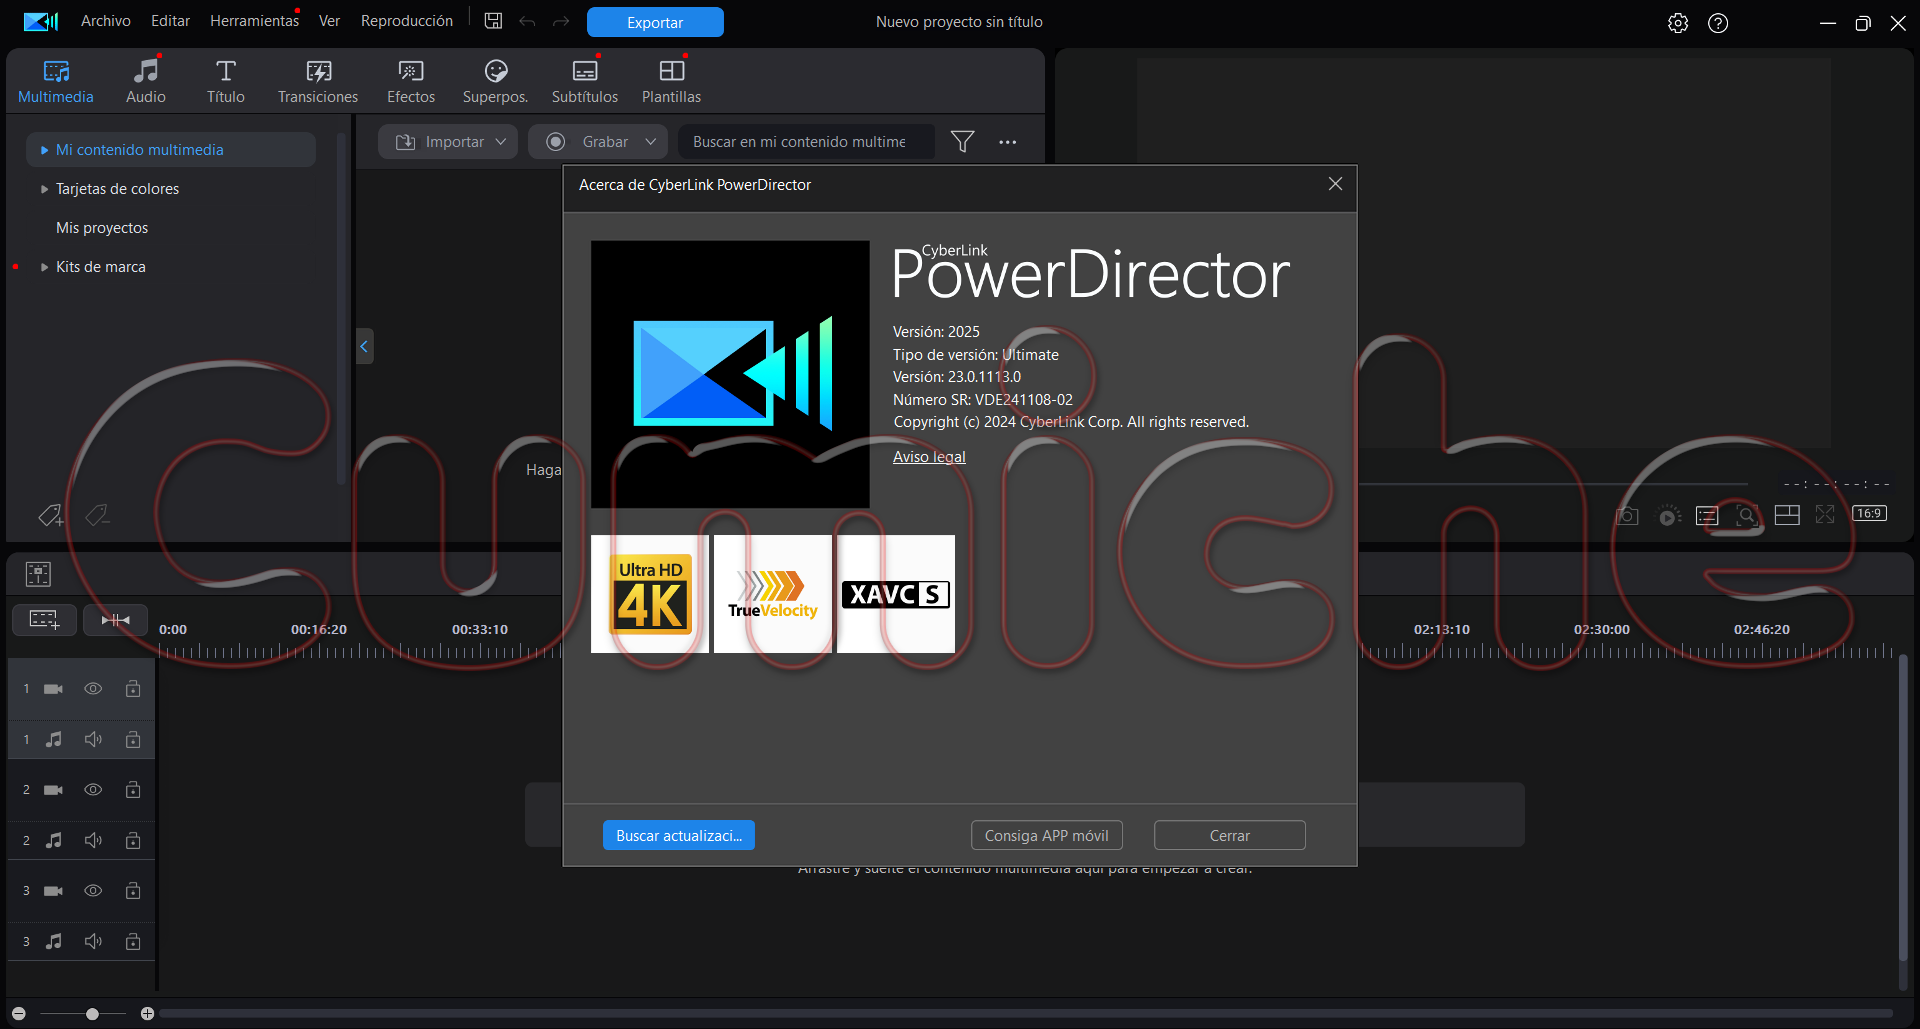The image size is (1920, 1029).
Task: Click the add tag icon
Action: click(50, 515)
